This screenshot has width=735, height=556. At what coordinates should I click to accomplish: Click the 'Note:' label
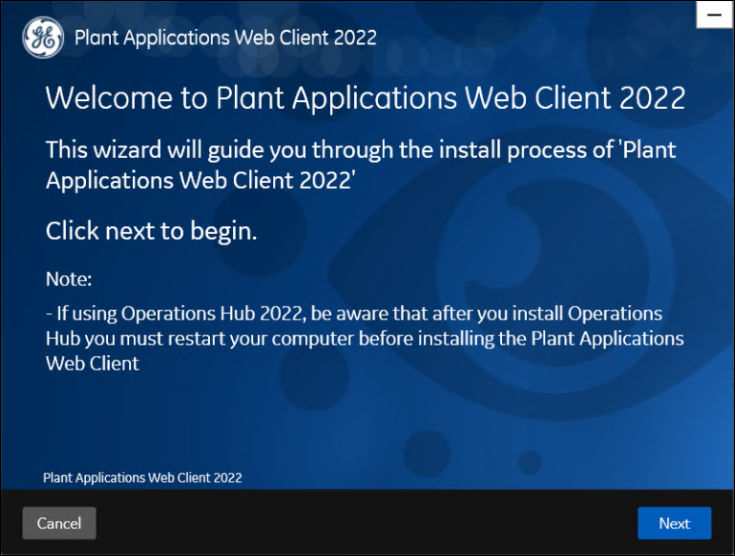click(x=69, y=279)
